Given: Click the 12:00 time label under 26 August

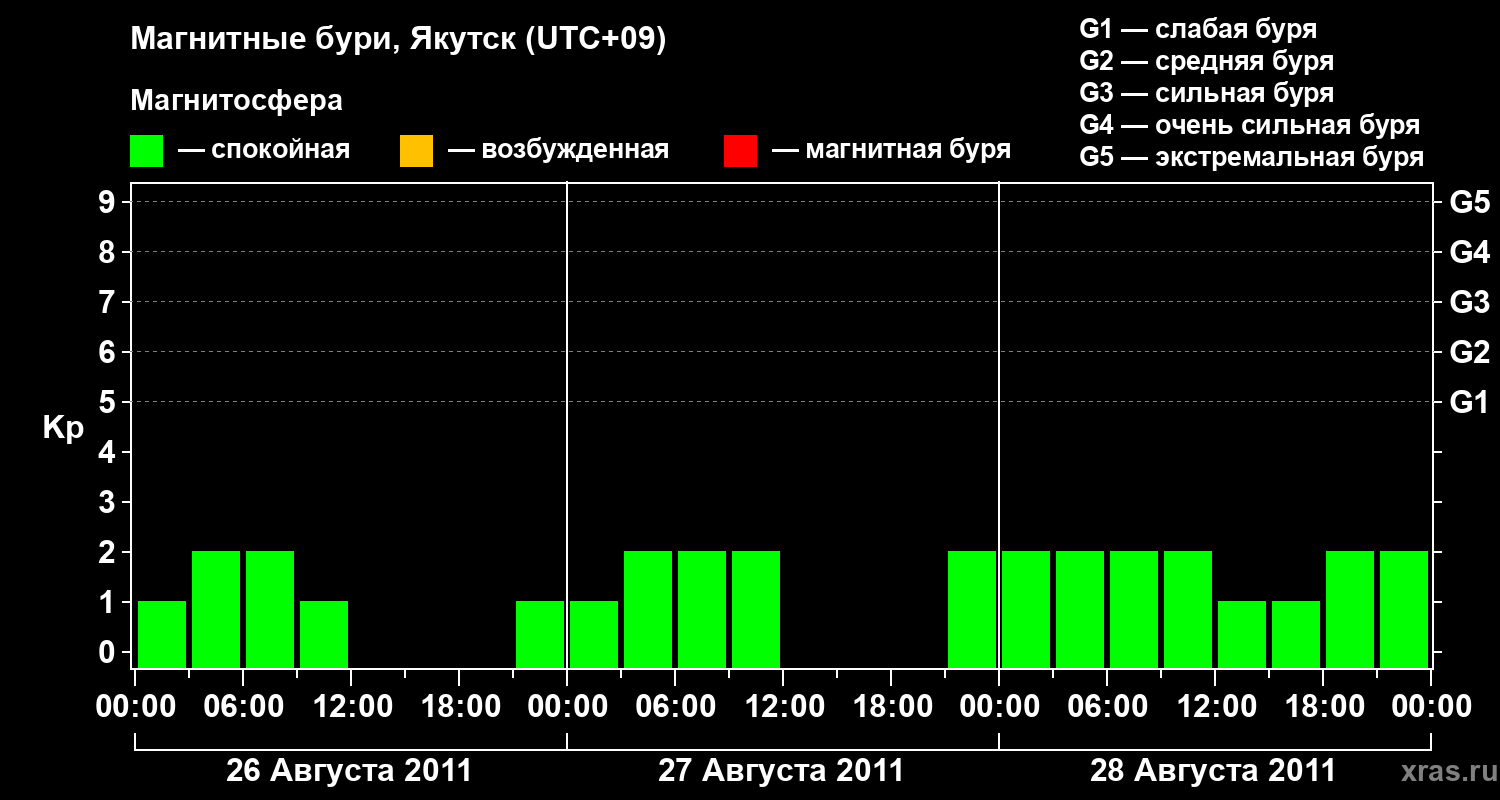Looking at the screenshot, I should [x=351, y=707].
